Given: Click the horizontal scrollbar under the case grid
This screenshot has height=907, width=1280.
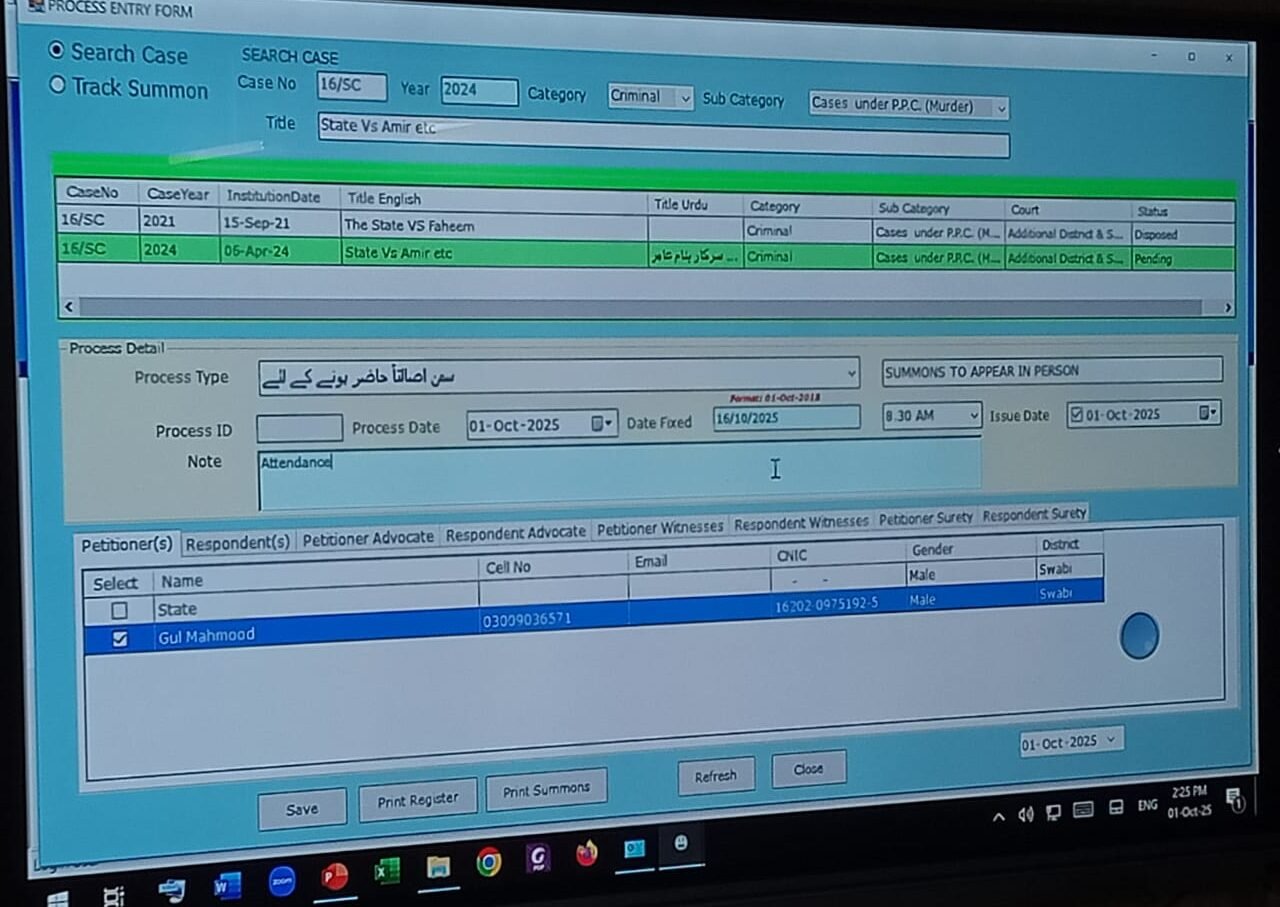Looking at the screenshot, I should click(x=640, y=307).
